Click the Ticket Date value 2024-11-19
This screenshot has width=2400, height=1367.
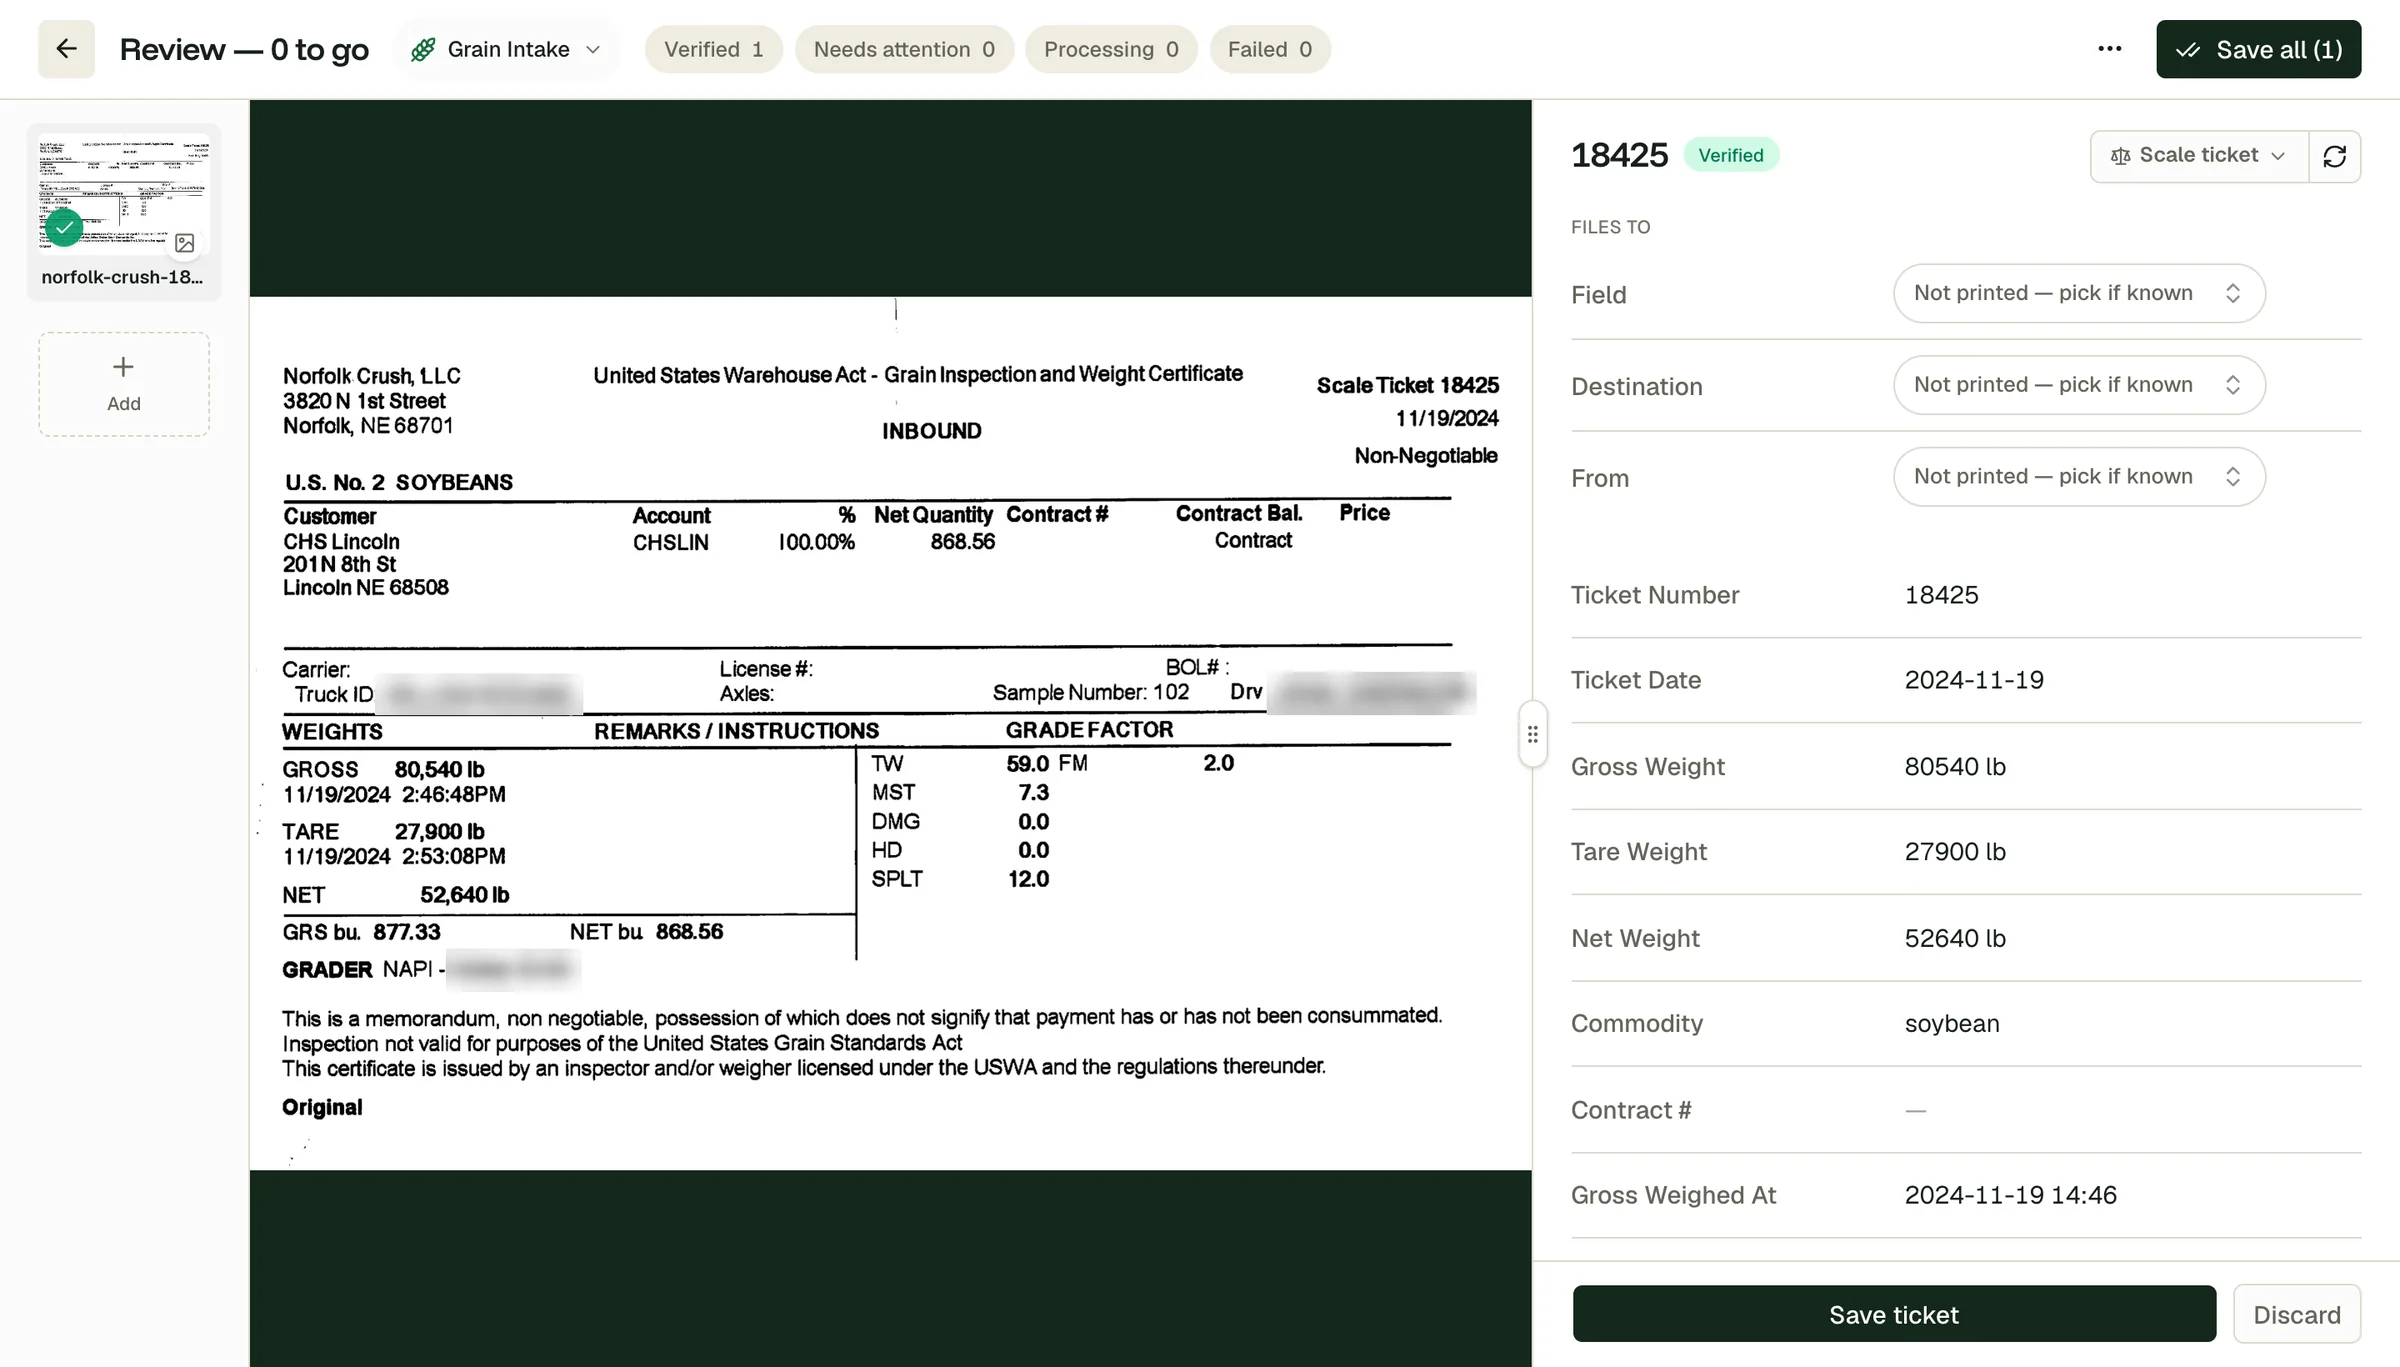1974,680
